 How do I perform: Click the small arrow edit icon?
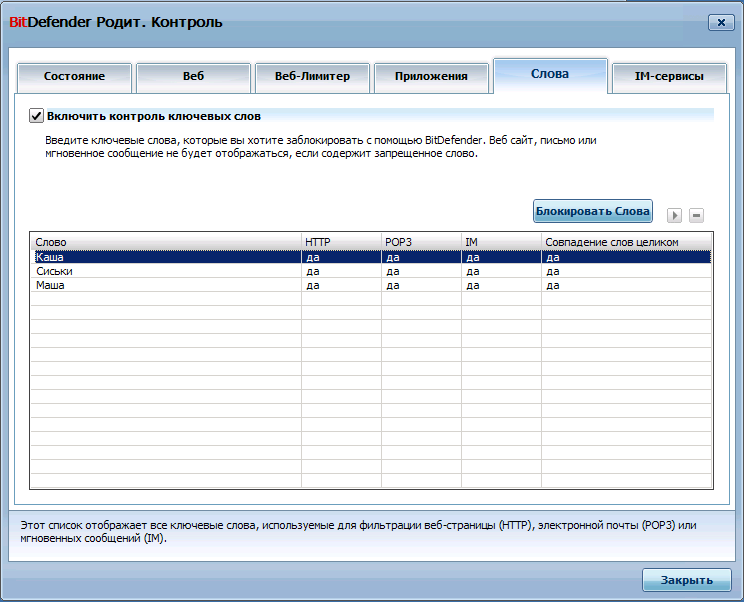pyautogui.click(x=674, y=215)
